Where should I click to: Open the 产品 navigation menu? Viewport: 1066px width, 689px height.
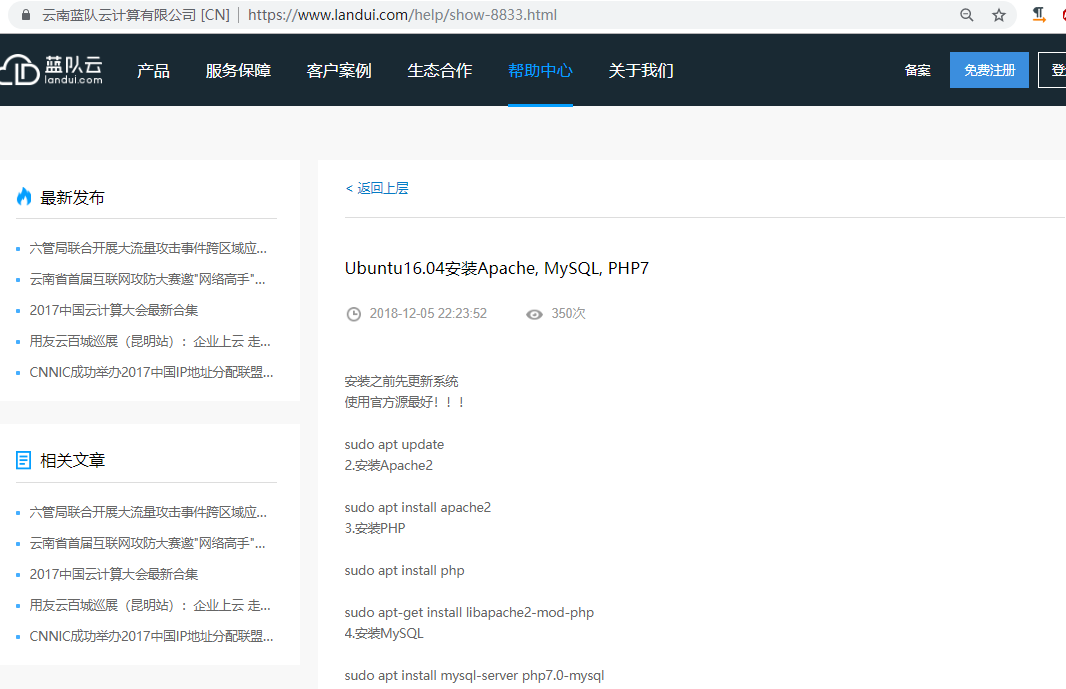(x=153, y=70)
